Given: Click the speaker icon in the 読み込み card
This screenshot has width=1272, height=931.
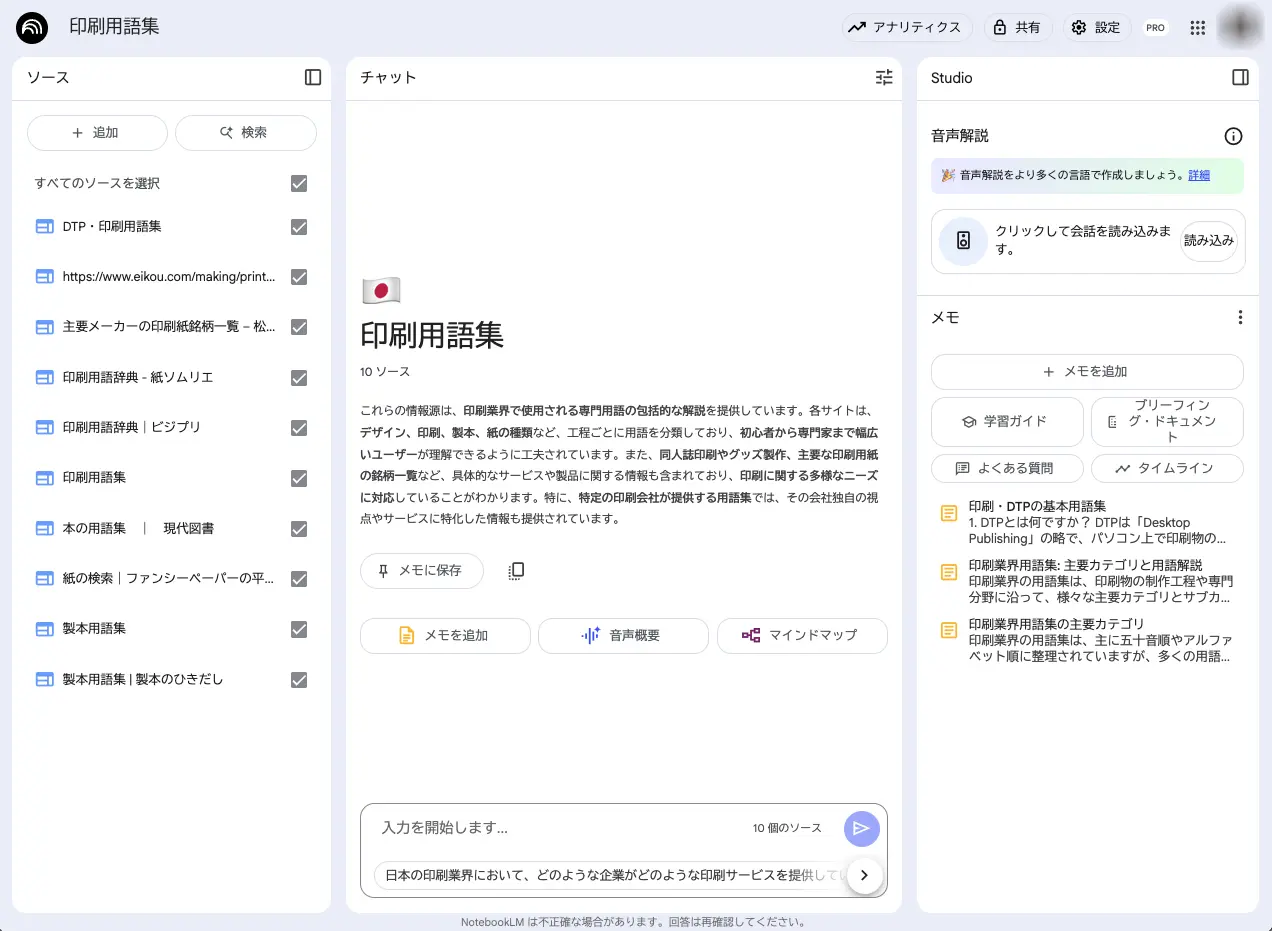Looking at the screenshot, I should pos(962,241).
